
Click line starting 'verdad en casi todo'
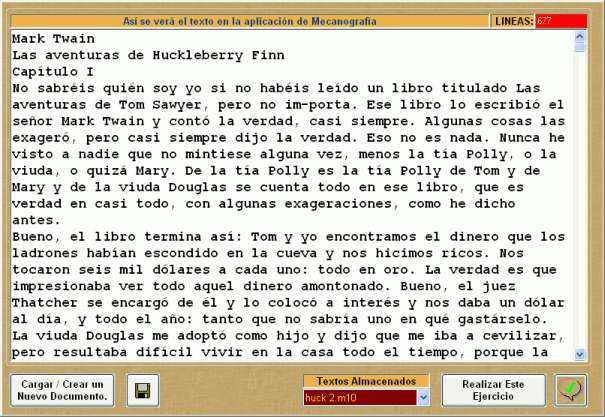(x=264, y=204)
